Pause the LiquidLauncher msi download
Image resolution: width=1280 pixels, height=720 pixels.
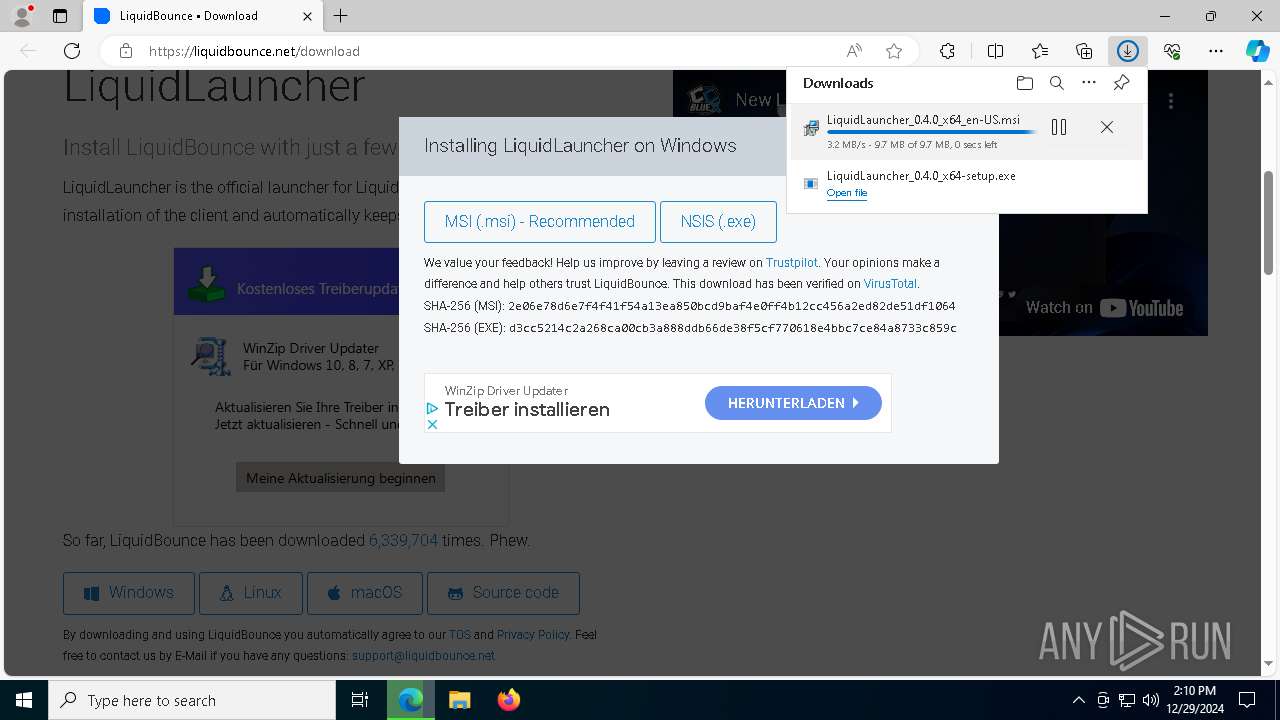[1059, 127]
